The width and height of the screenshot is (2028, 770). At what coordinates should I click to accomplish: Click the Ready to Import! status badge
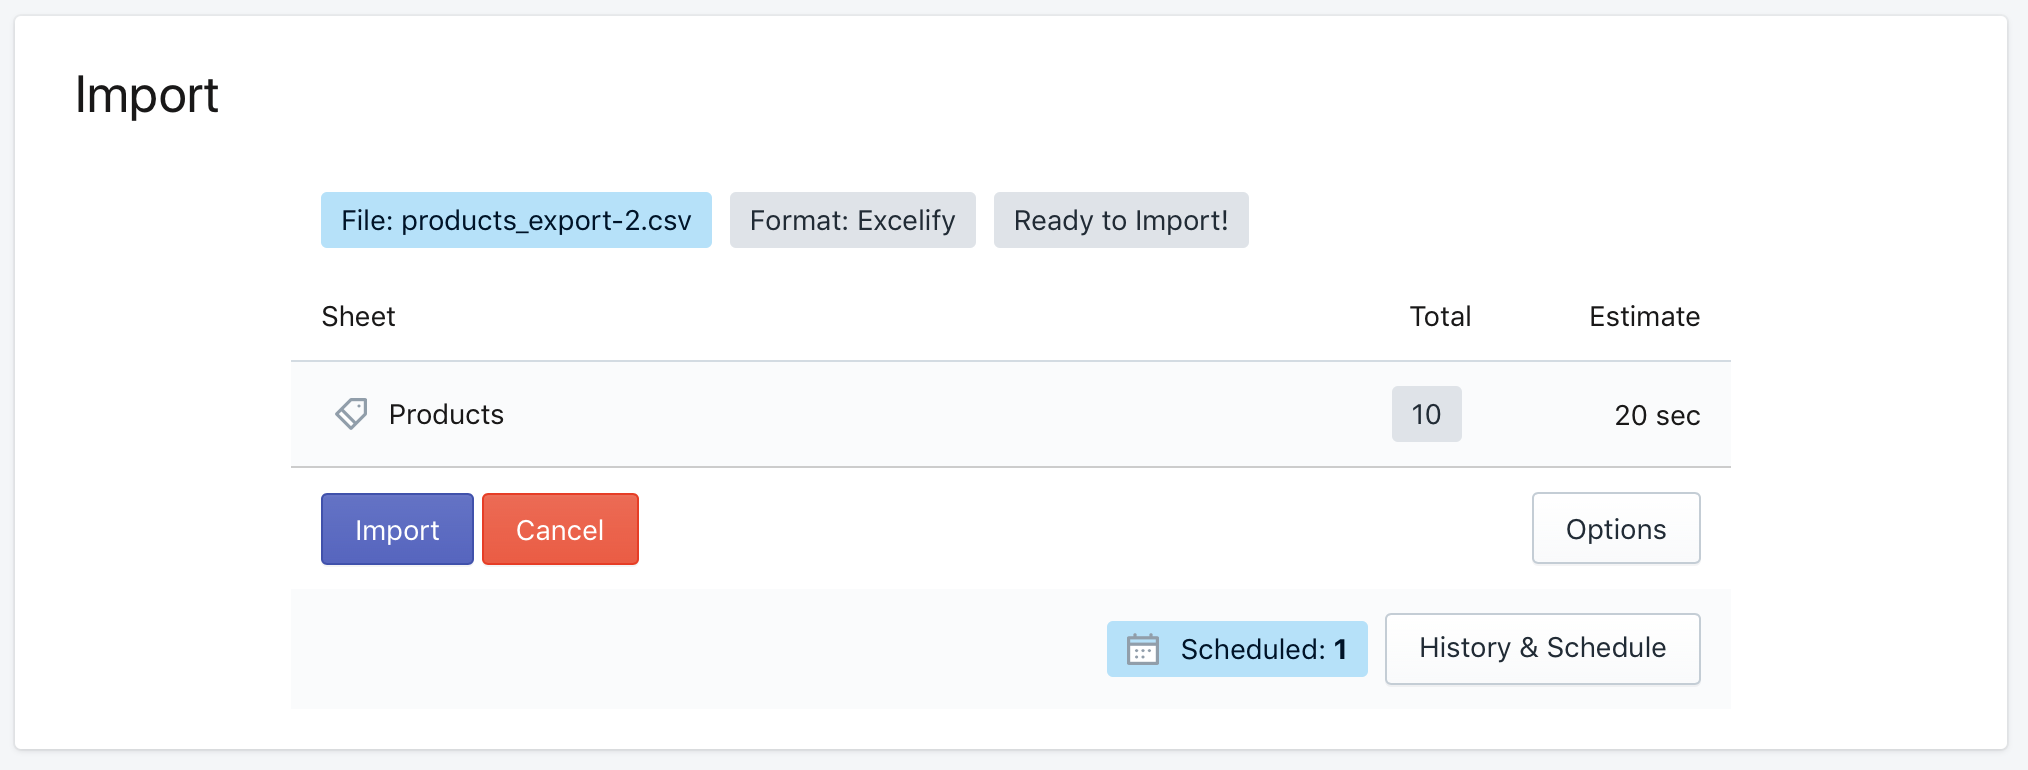pos(1121,220)
